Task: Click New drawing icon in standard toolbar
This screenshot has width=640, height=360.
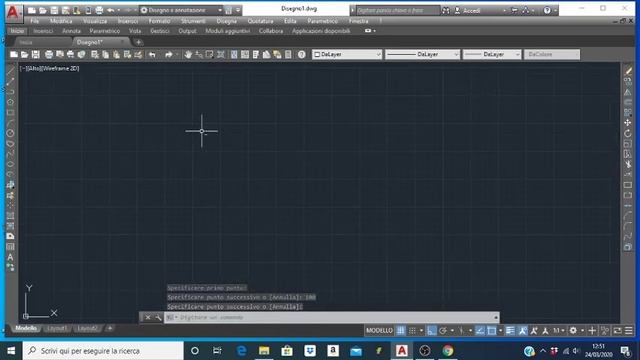Action: (14, 54)
